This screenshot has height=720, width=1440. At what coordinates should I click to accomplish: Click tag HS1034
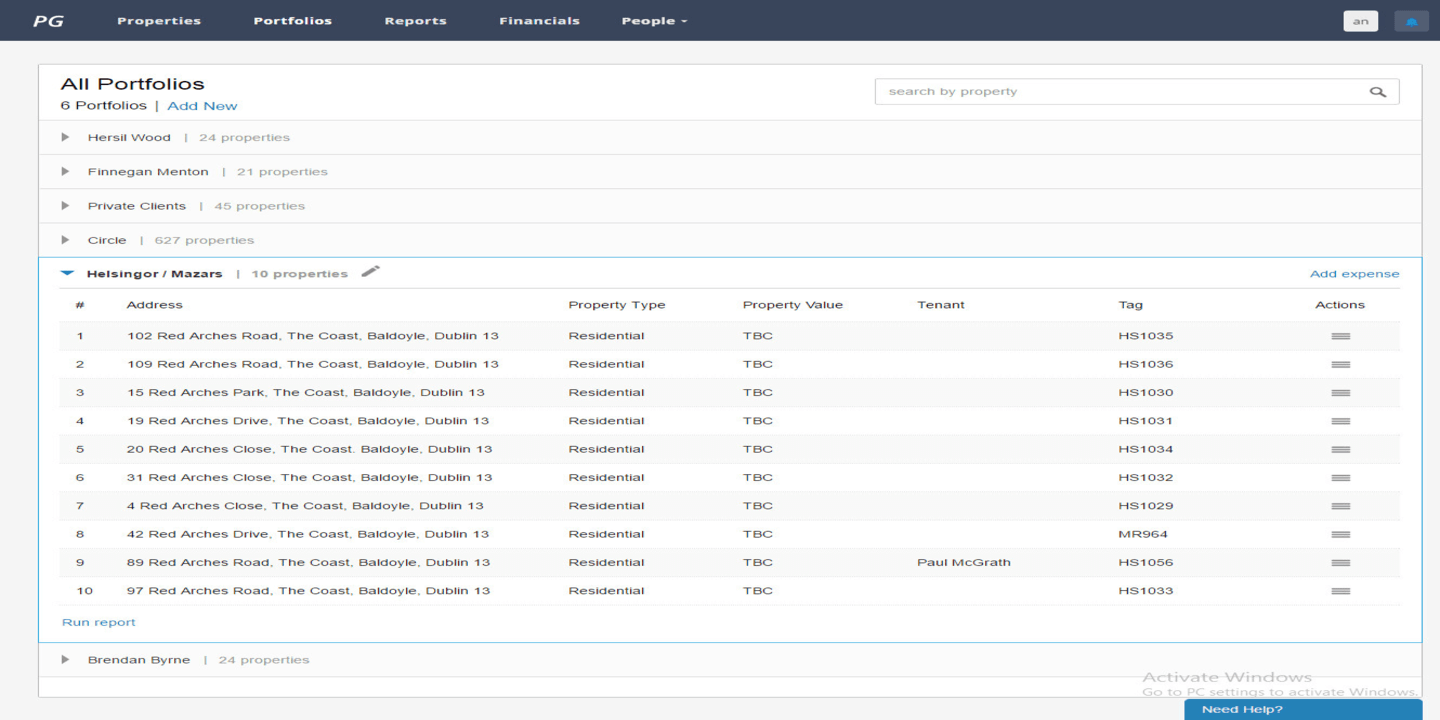coord(1146,449)
